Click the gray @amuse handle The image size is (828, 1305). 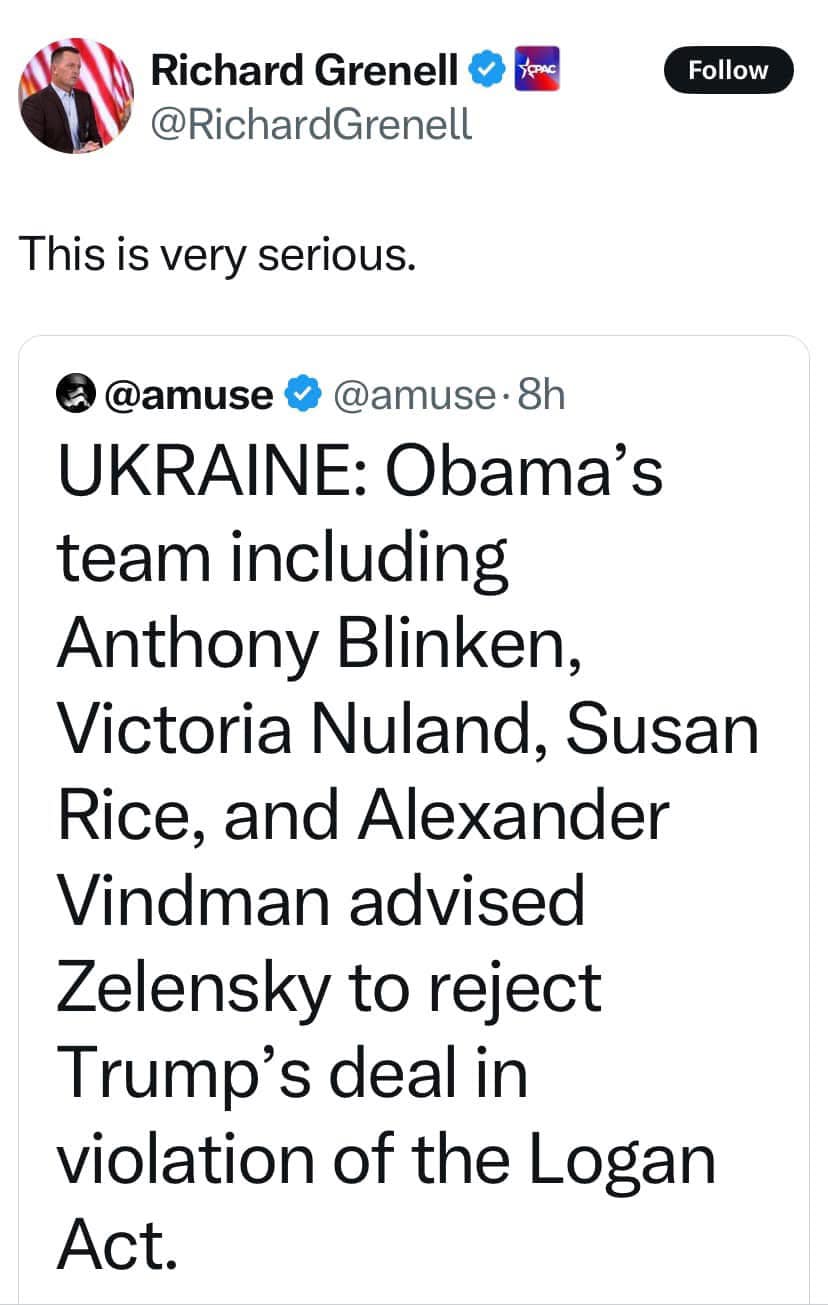click(x=411, y=395)
